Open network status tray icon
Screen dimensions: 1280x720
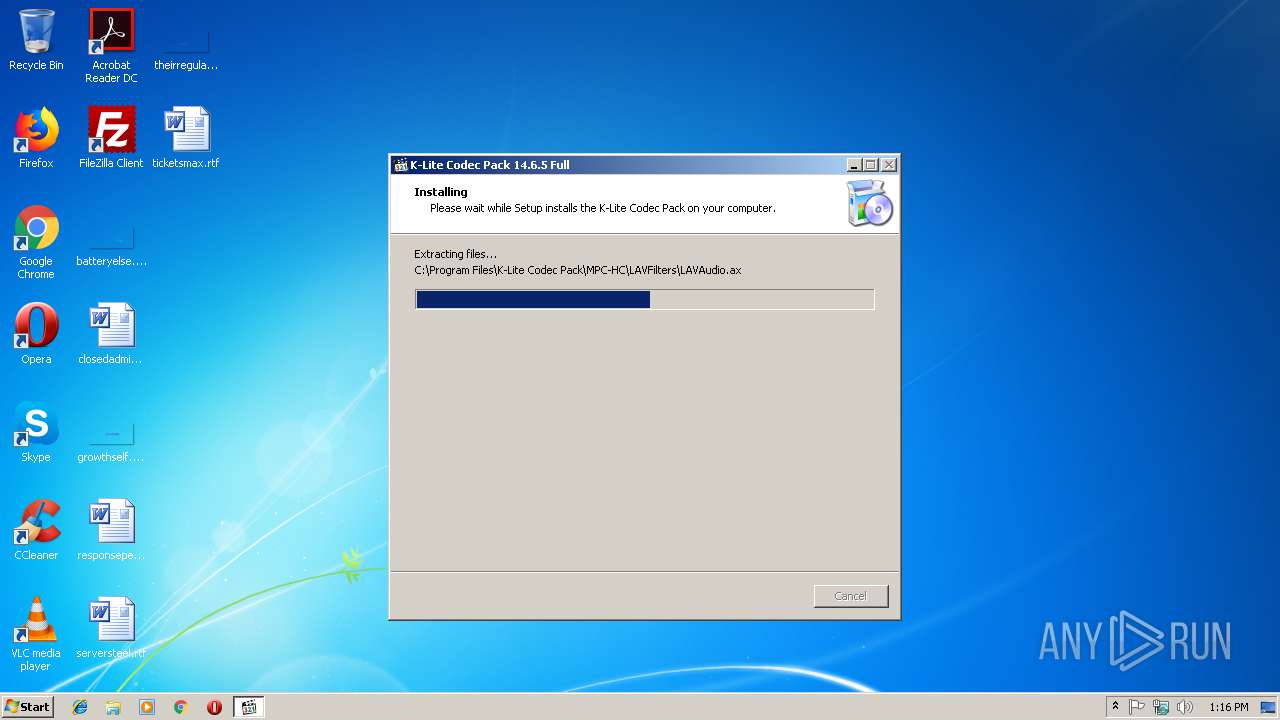tap(1161, 707)
